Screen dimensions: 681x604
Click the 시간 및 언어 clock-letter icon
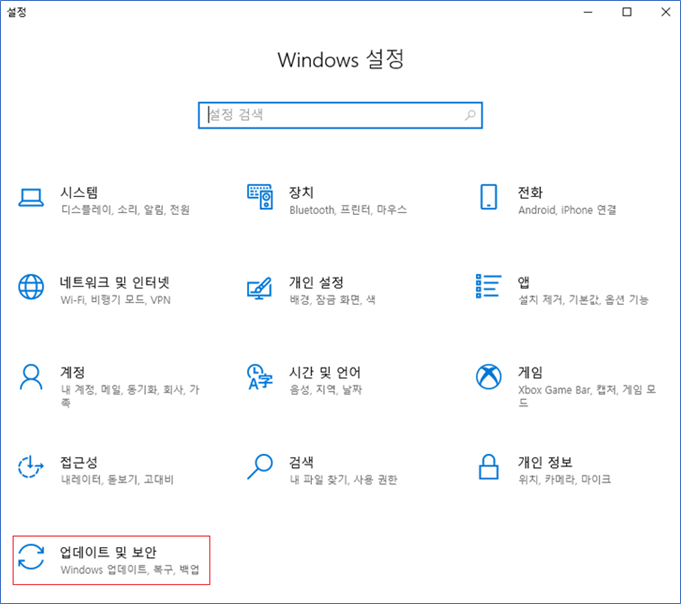coord(259,376)
